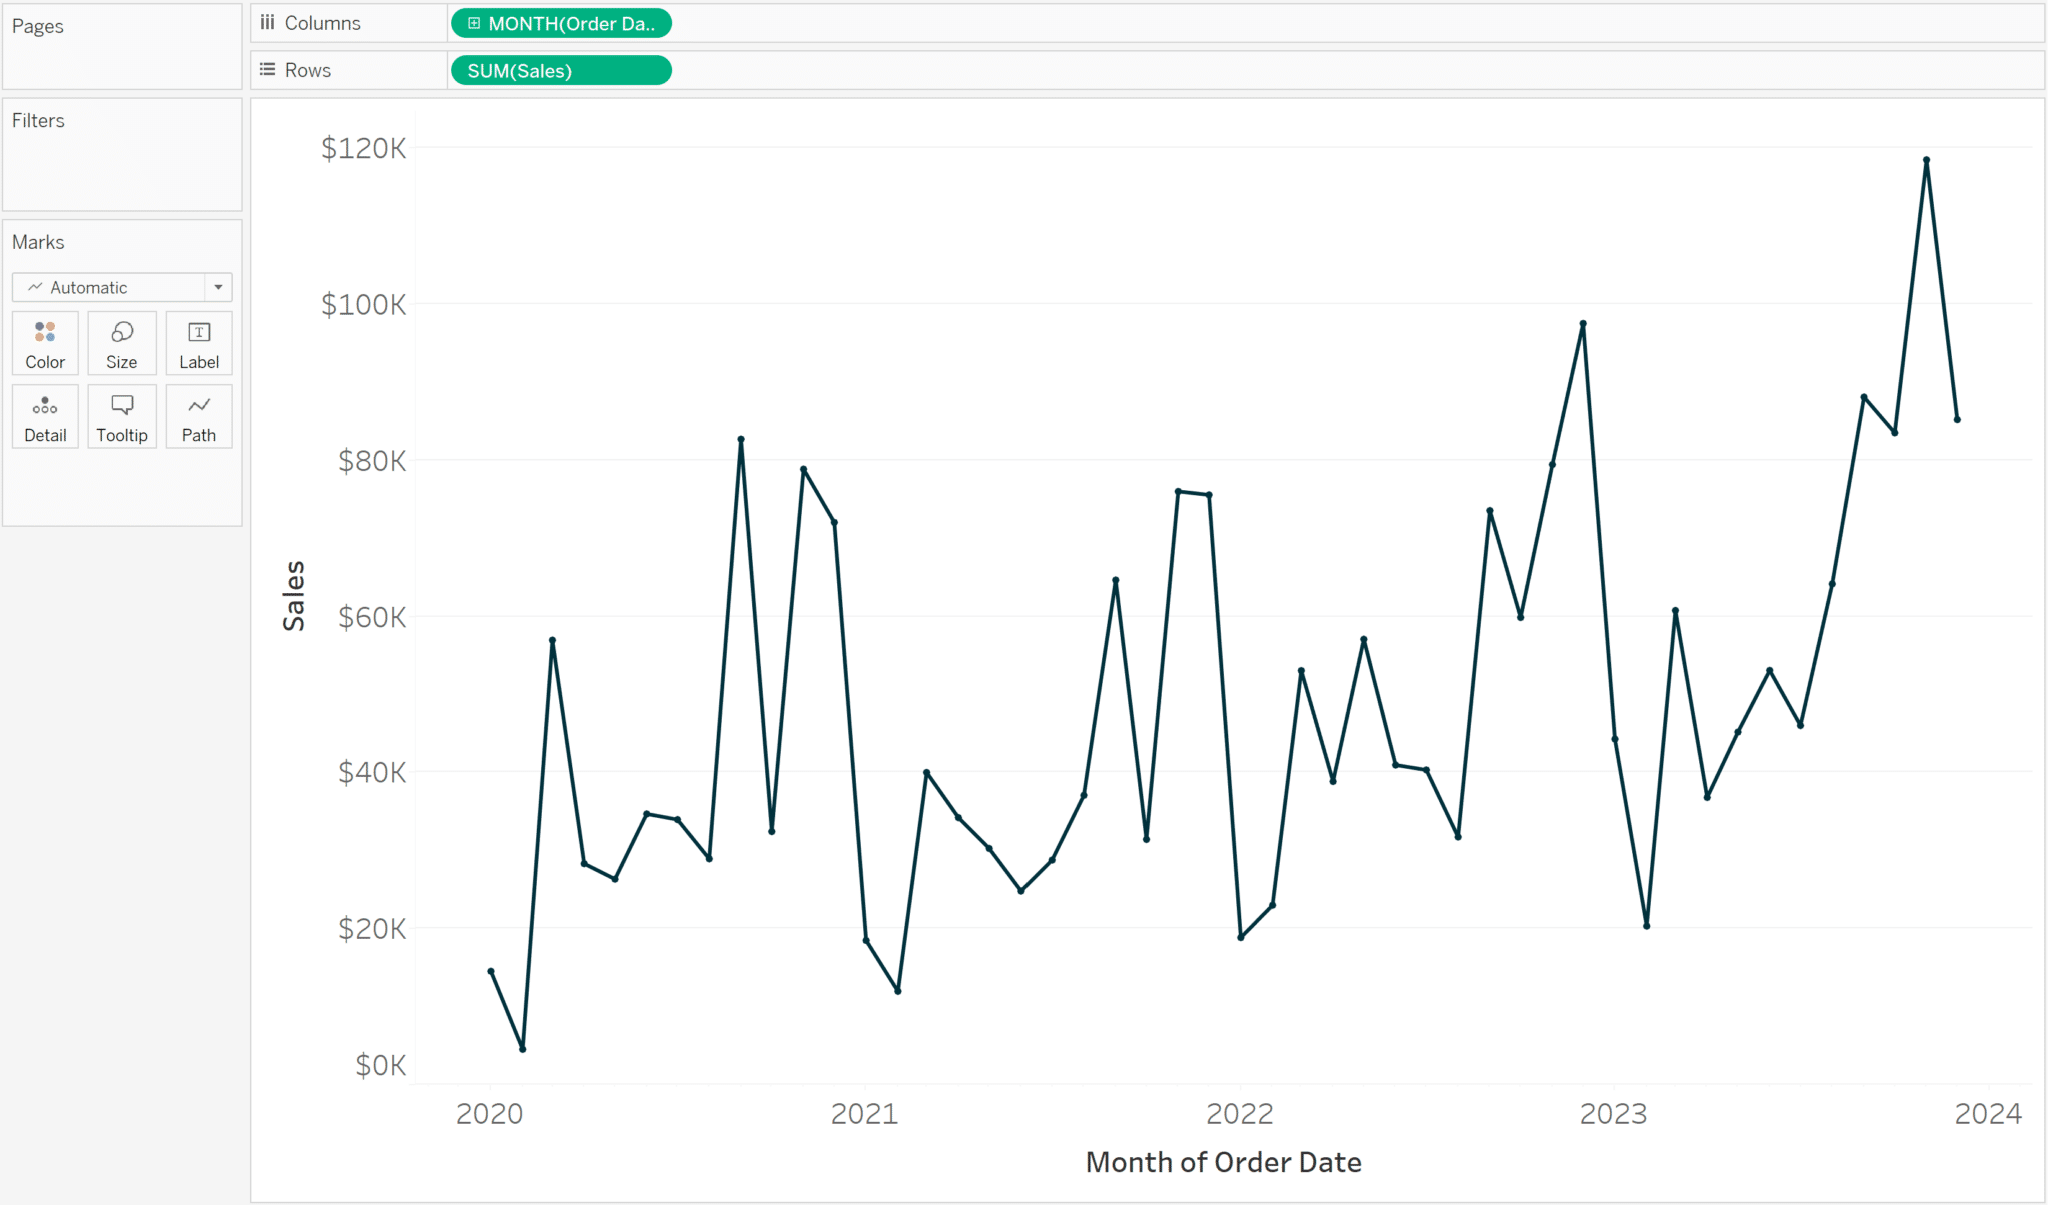Select the highest sales peak near $120K

tap(1925, 158)
